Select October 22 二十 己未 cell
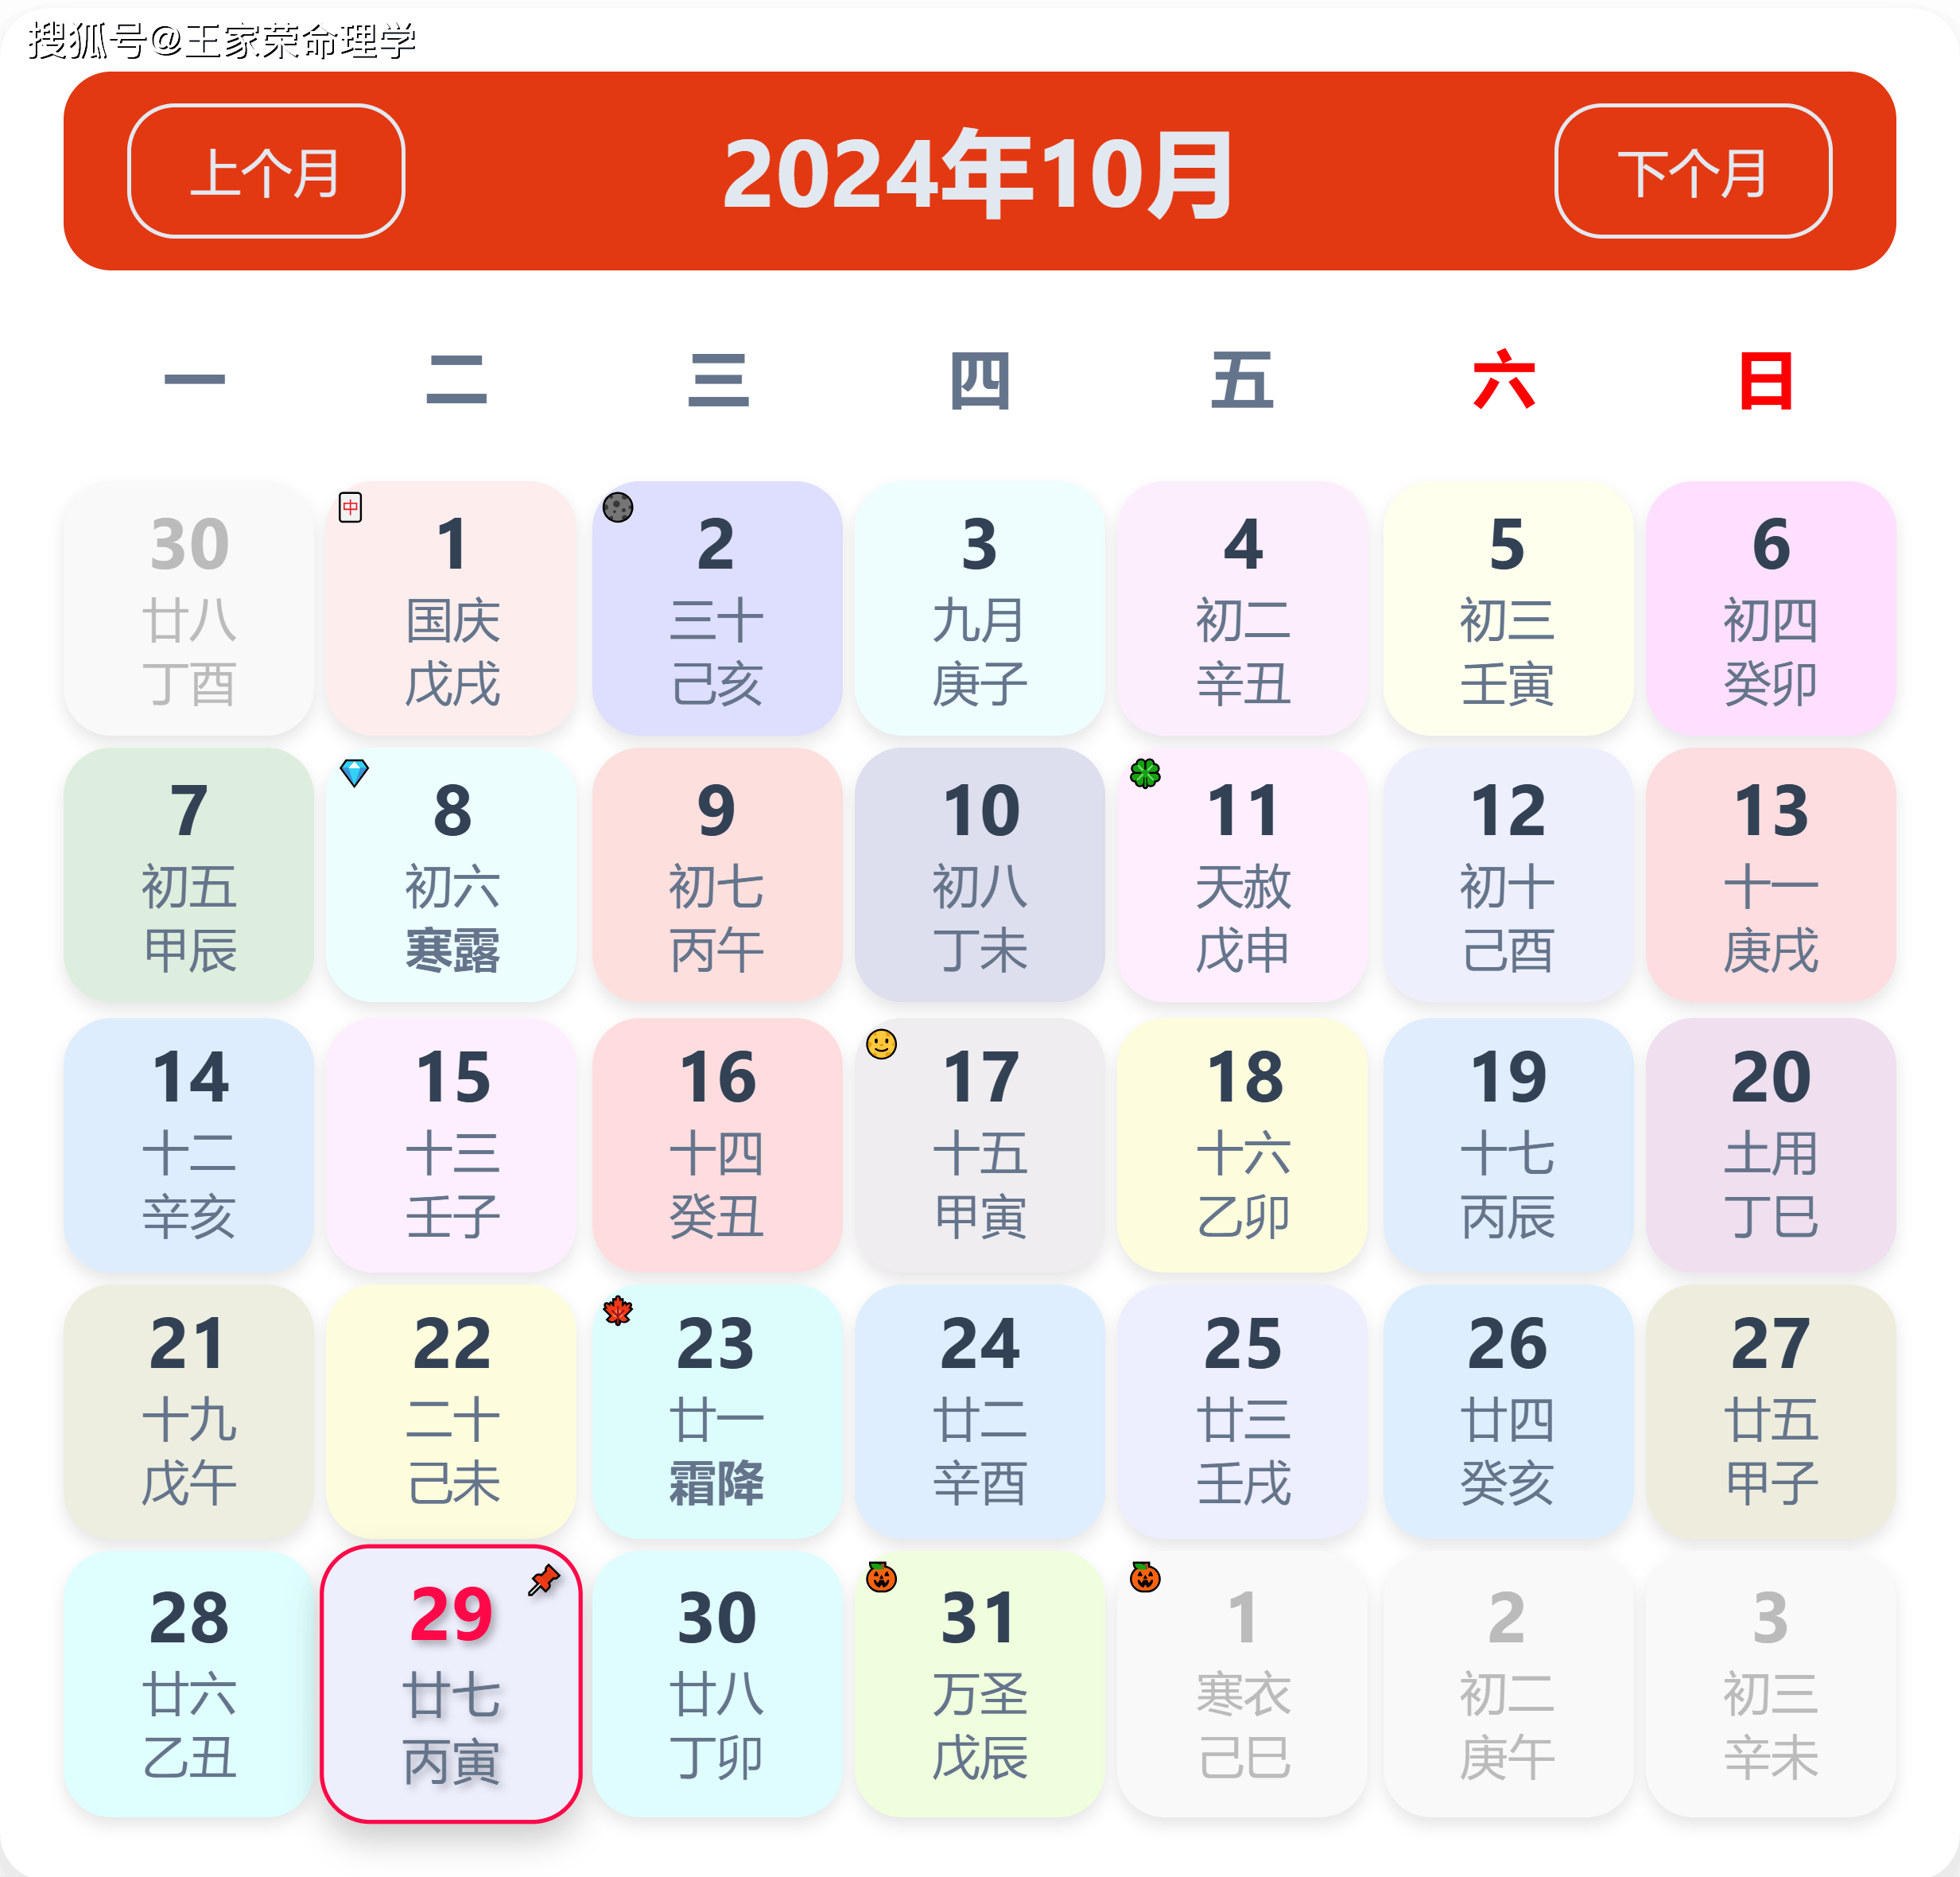 451,1411
